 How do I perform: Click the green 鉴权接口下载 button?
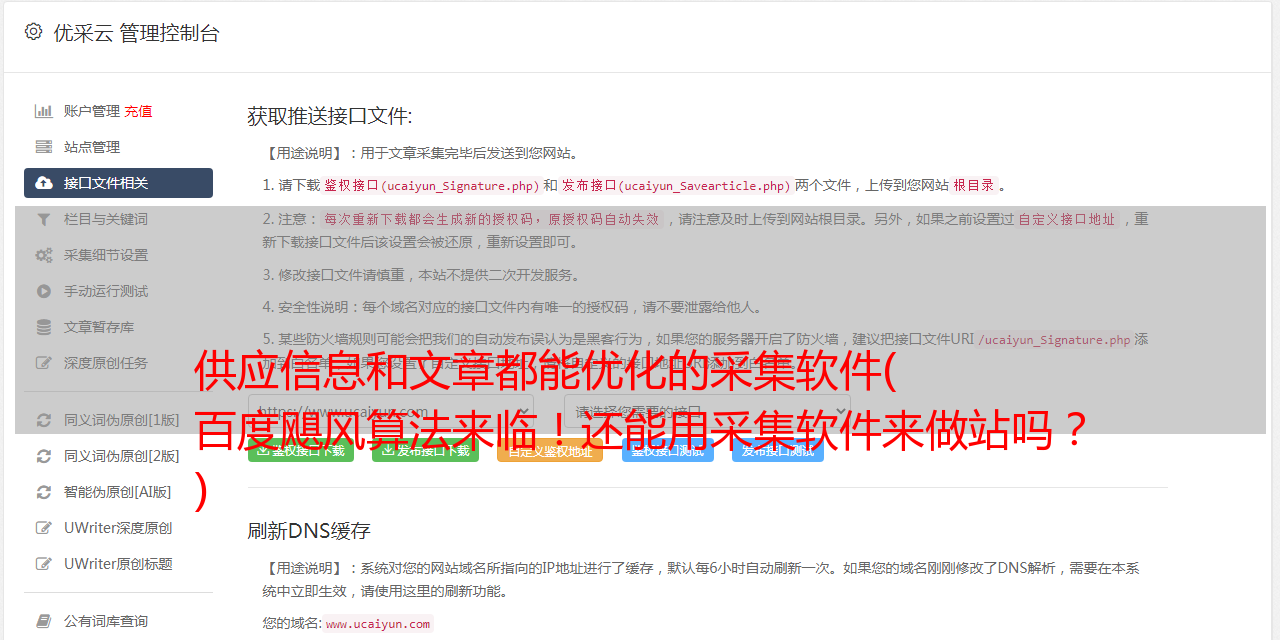click(x=301, y=450)
